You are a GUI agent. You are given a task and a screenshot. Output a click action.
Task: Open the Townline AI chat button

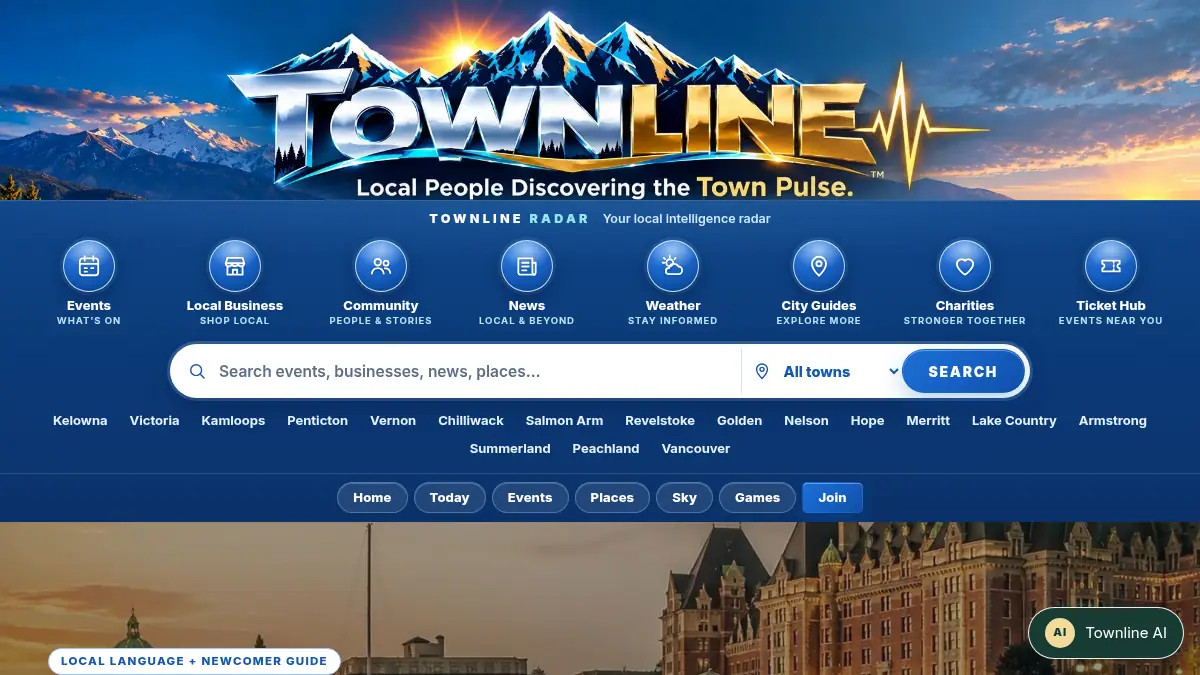pyautogui.click(x=1106, y=633)
